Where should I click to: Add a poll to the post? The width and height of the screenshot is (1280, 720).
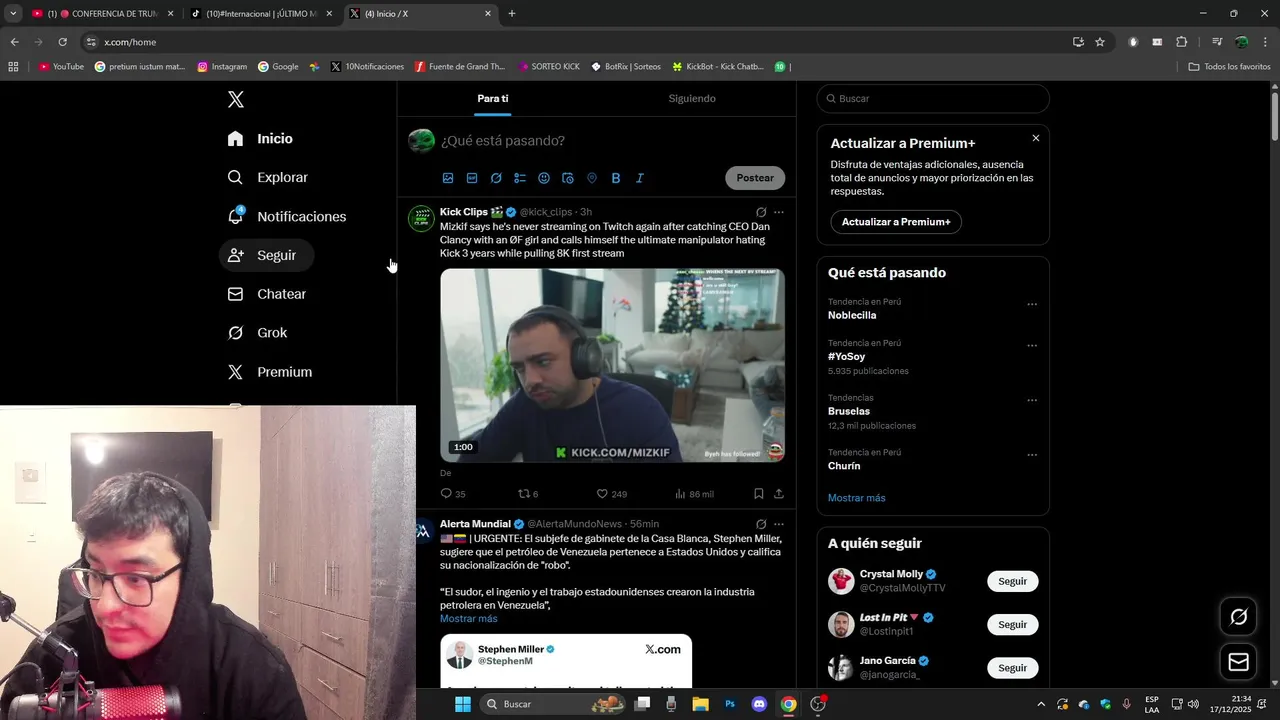(x=520, y=178)
